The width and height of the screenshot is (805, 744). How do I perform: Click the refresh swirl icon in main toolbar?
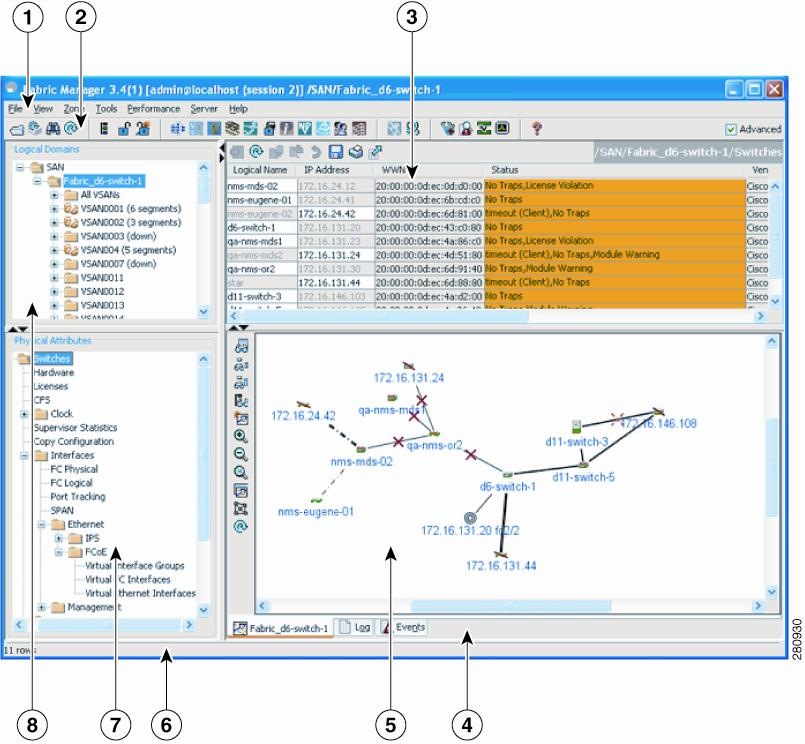71,127
